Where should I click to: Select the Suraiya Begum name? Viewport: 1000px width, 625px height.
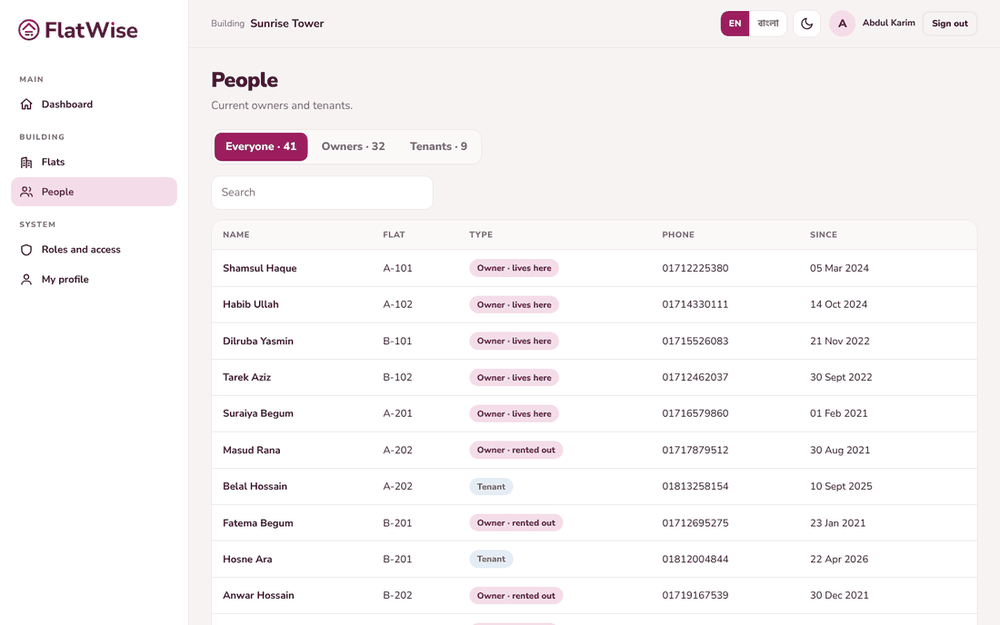(x=258, y=414)
